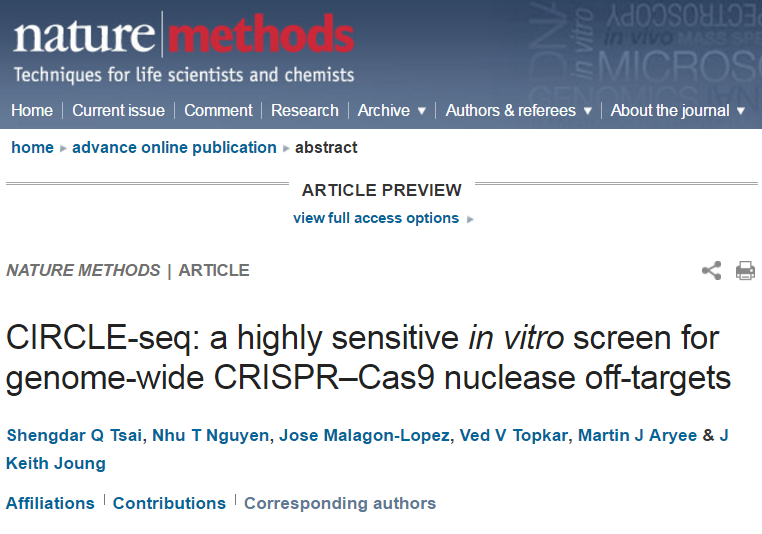This screenshot has height=534, width=762.
Task: Follow the 'view full access options' link
Action: [376, 218]
